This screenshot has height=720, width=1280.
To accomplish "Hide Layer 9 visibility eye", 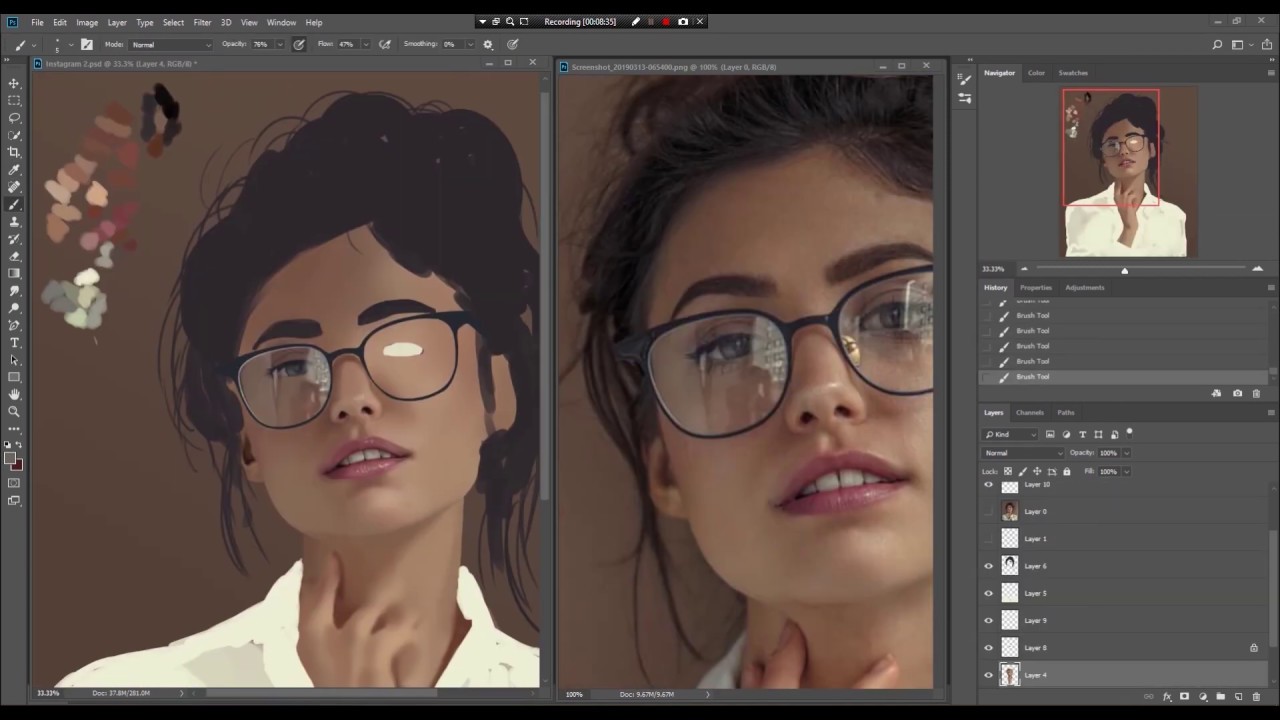I will coord(989,621).
